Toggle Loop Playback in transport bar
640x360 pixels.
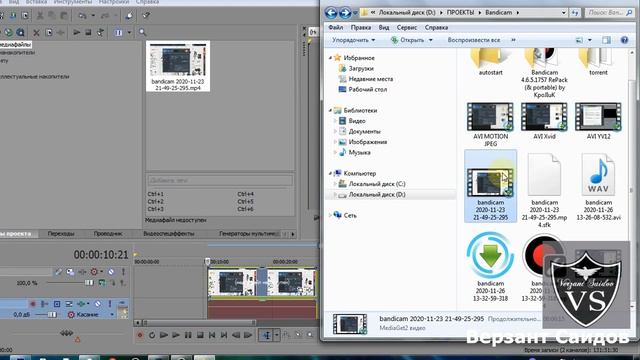click(x=152, y=335)
